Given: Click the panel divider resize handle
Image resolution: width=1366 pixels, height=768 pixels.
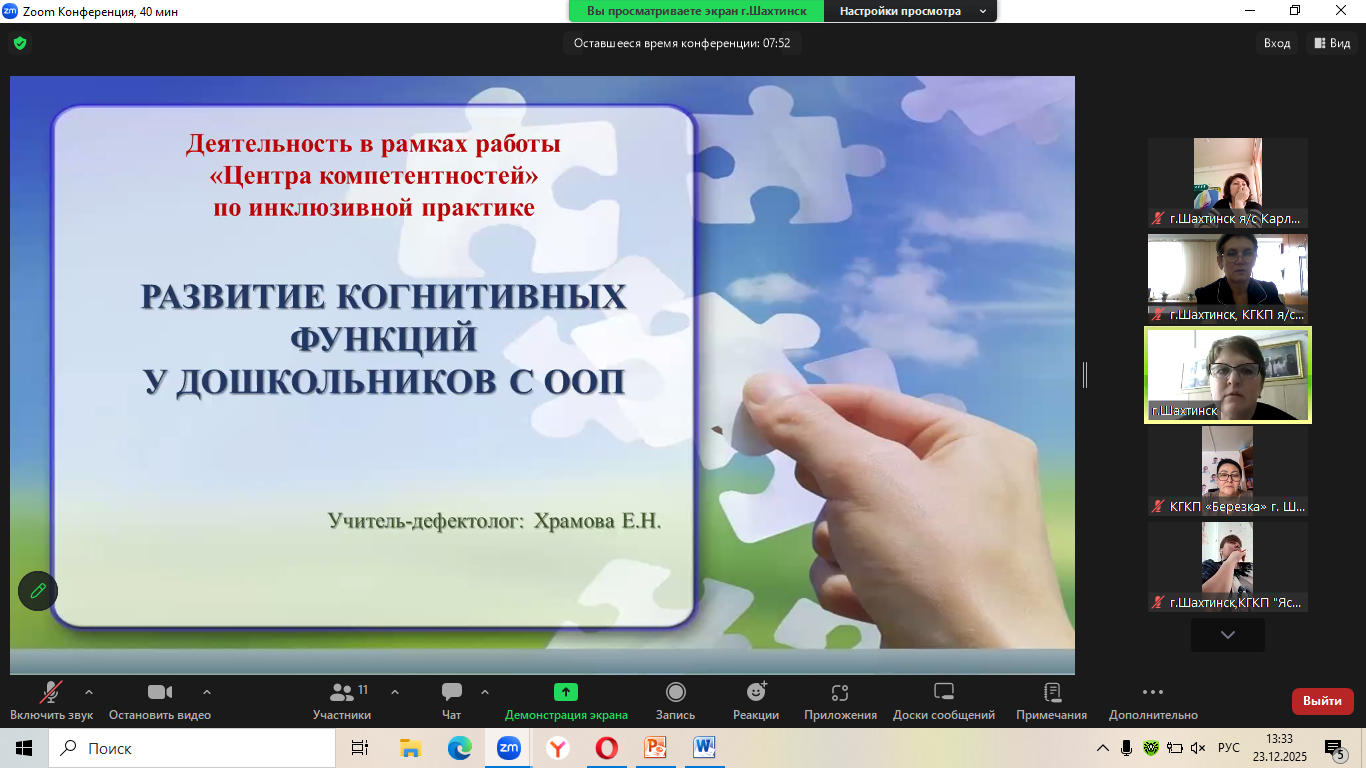Looking at the screenshot, I should [x=1085, y=375].
